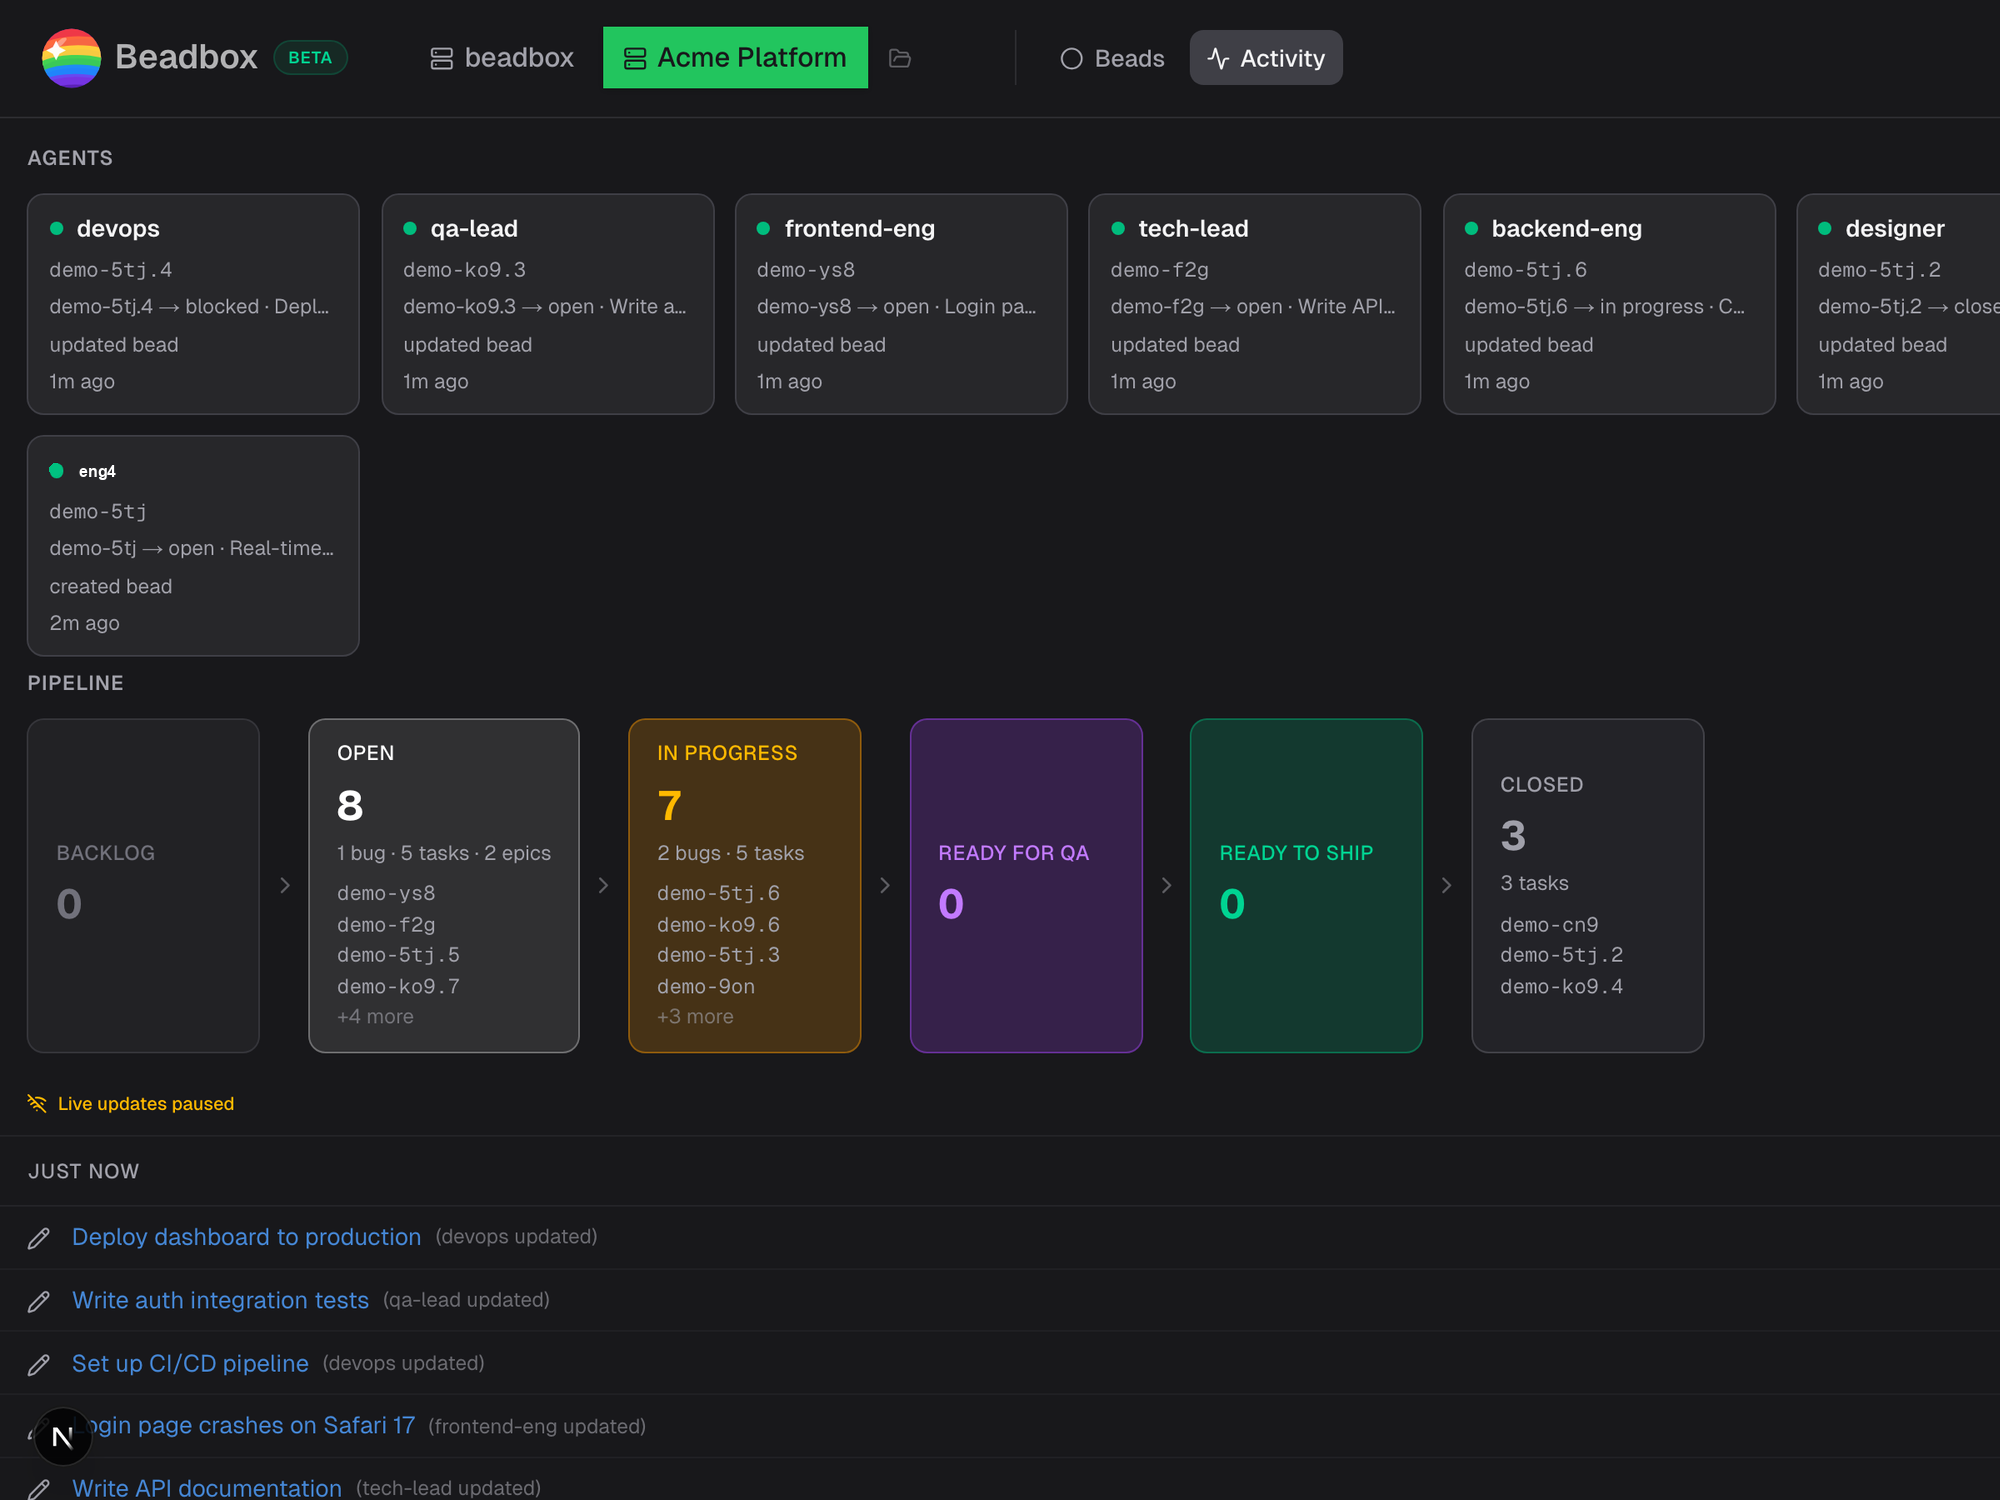Click the Login page crashes on Safari 17 link
Image resolution: width=2000 pixels, height=1500 pixels.
(245, 1425)
